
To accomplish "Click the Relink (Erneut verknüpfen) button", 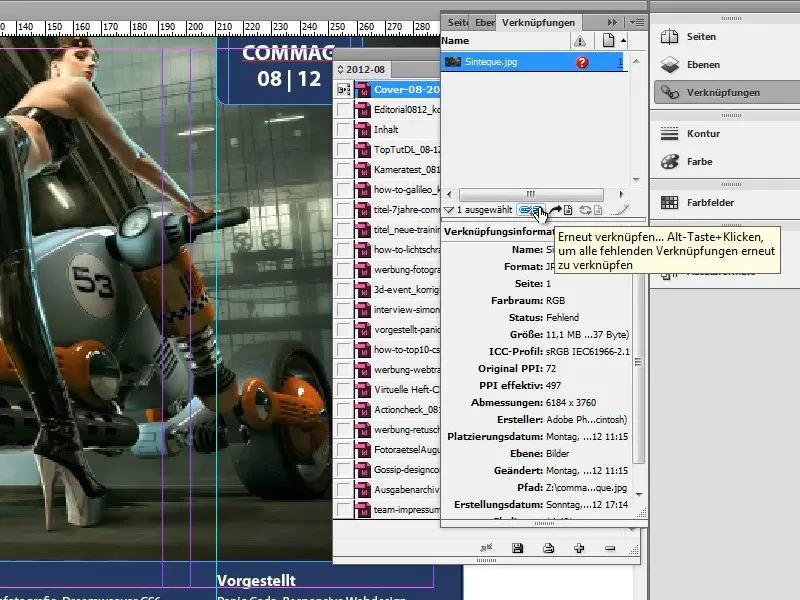I will tap(531, 210).
